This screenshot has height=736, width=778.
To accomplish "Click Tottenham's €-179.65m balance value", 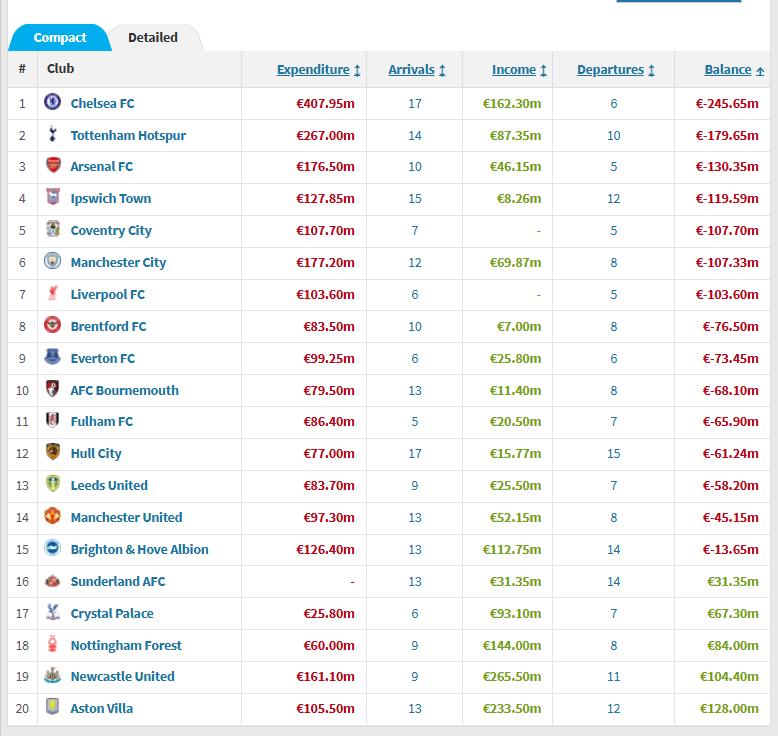I will [727, 135].
